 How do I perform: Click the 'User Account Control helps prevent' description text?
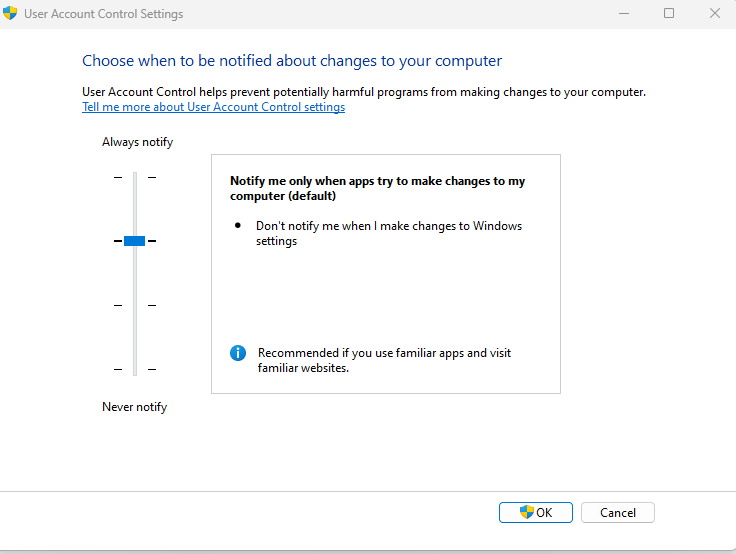[x=364, y=92]
